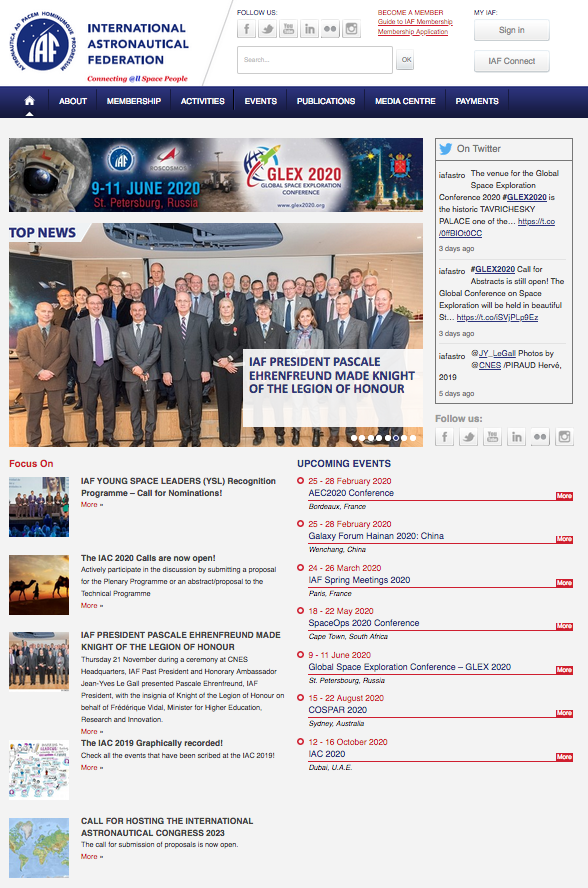588x888 pixels.
Task: Click the IAF Connect button
Action: point(512,61)
